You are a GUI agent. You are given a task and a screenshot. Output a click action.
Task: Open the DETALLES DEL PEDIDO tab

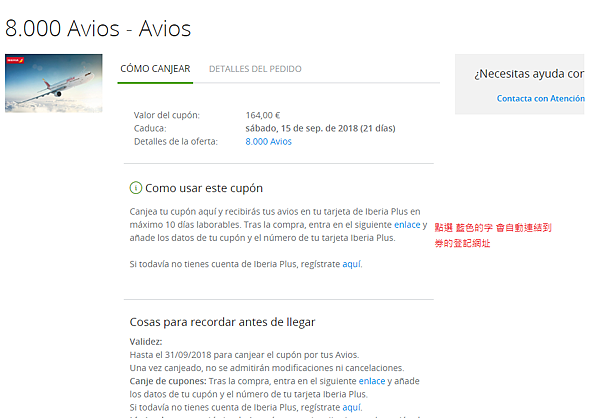(x=255, y=69)
